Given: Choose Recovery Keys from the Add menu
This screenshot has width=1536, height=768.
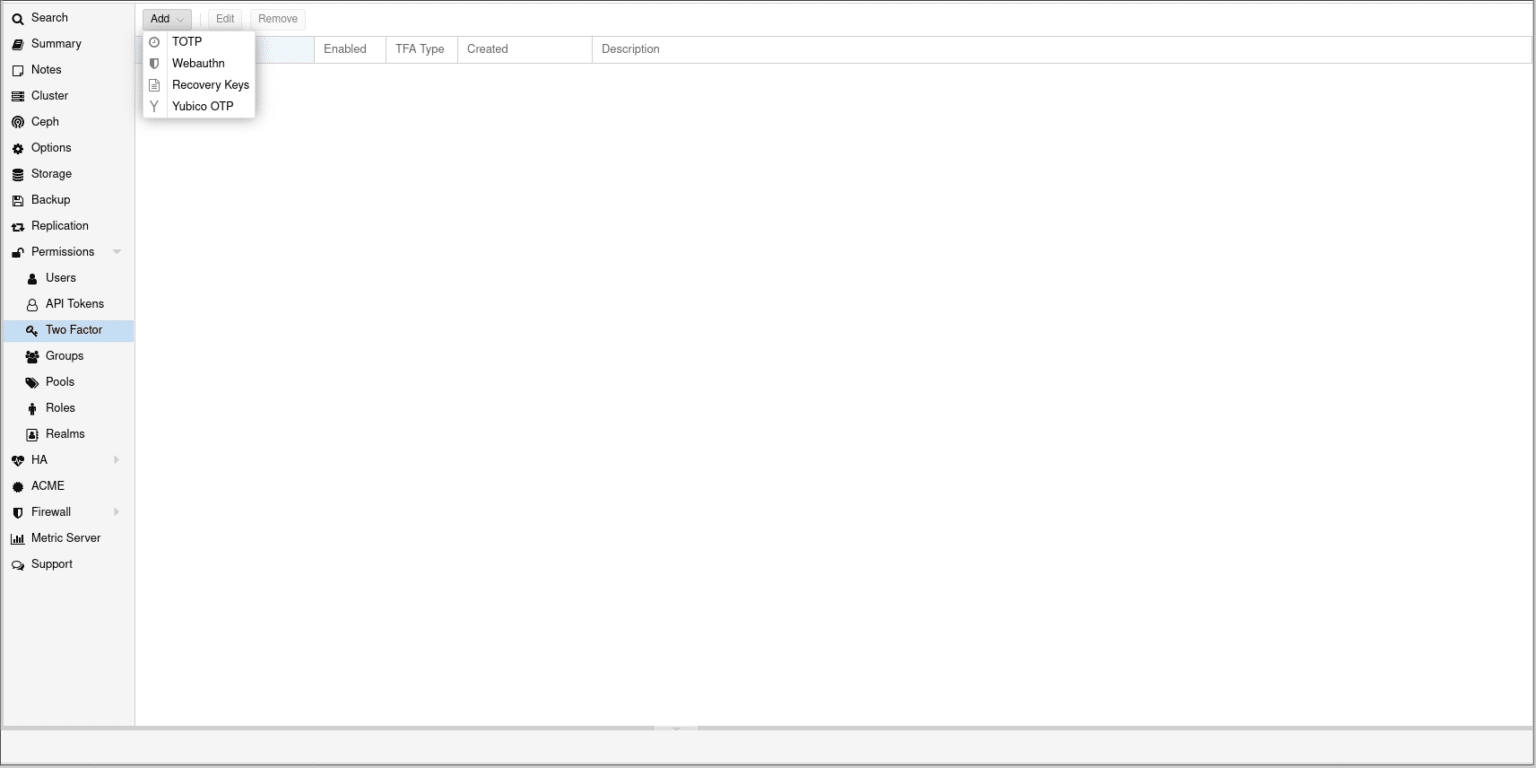Looking at the screenshot, I should (199, 85).
